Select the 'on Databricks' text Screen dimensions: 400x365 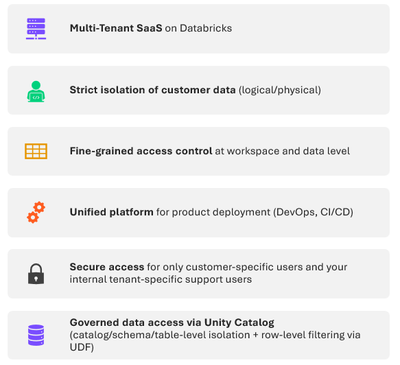coord(198,28)
